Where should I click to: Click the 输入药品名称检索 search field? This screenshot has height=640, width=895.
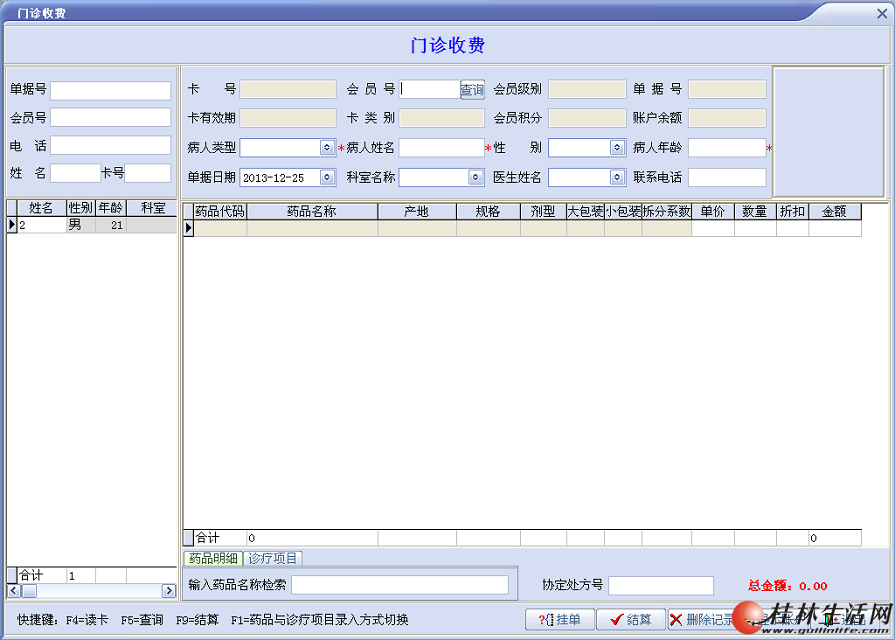pyautogui.click(x=400, y=585)
